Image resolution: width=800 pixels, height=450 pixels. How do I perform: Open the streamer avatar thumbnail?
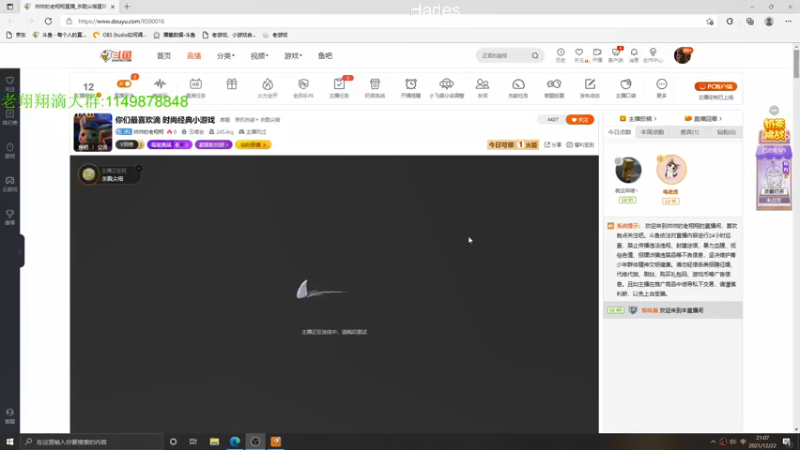pos(93,132)
